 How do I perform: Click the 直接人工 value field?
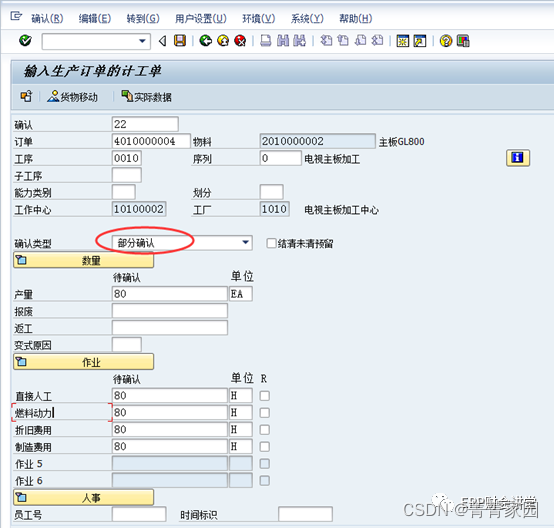tap(170, 395)
